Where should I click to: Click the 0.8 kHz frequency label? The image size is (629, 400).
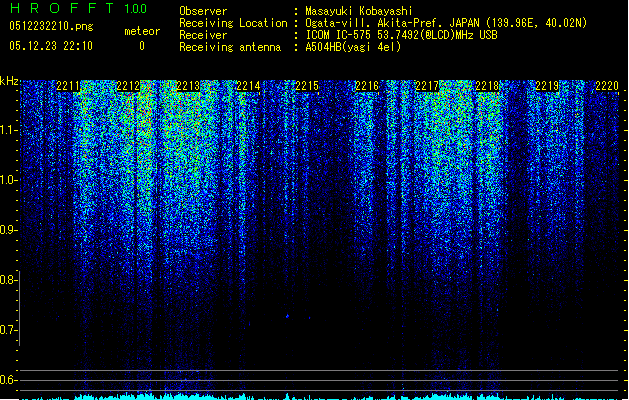(8, 280)
